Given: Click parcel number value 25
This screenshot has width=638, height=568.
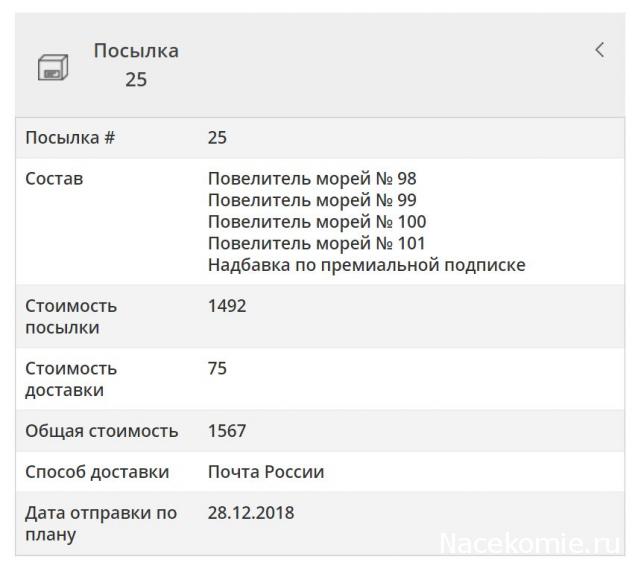Looking at the screenshot, I should (217, 138).
